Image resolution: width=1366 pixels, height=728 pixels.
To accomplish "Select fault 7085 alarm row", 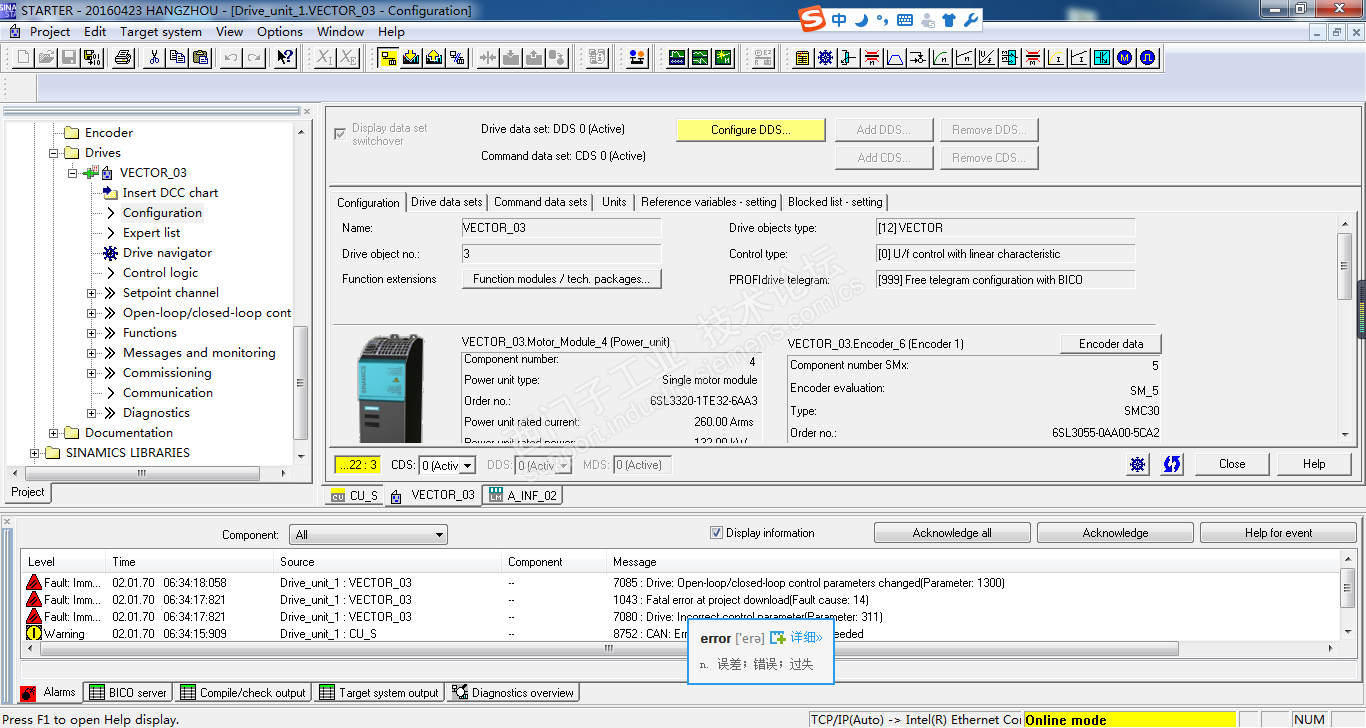I will click(x=680, y=583).
